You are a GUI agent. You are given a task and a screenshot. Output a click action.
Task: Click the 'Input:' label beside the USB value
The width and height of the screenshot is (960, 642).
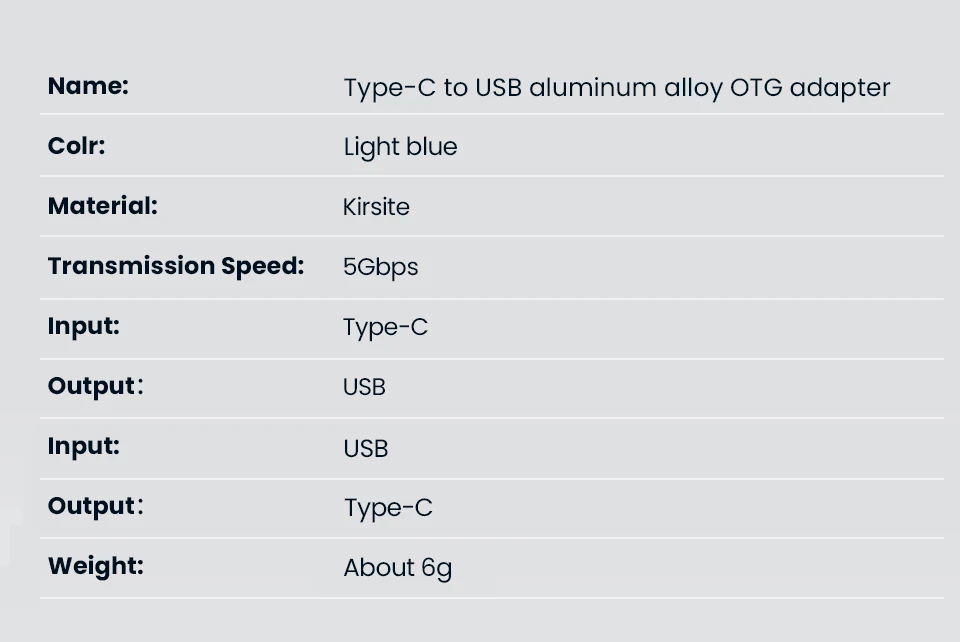[x=83, y=446]
